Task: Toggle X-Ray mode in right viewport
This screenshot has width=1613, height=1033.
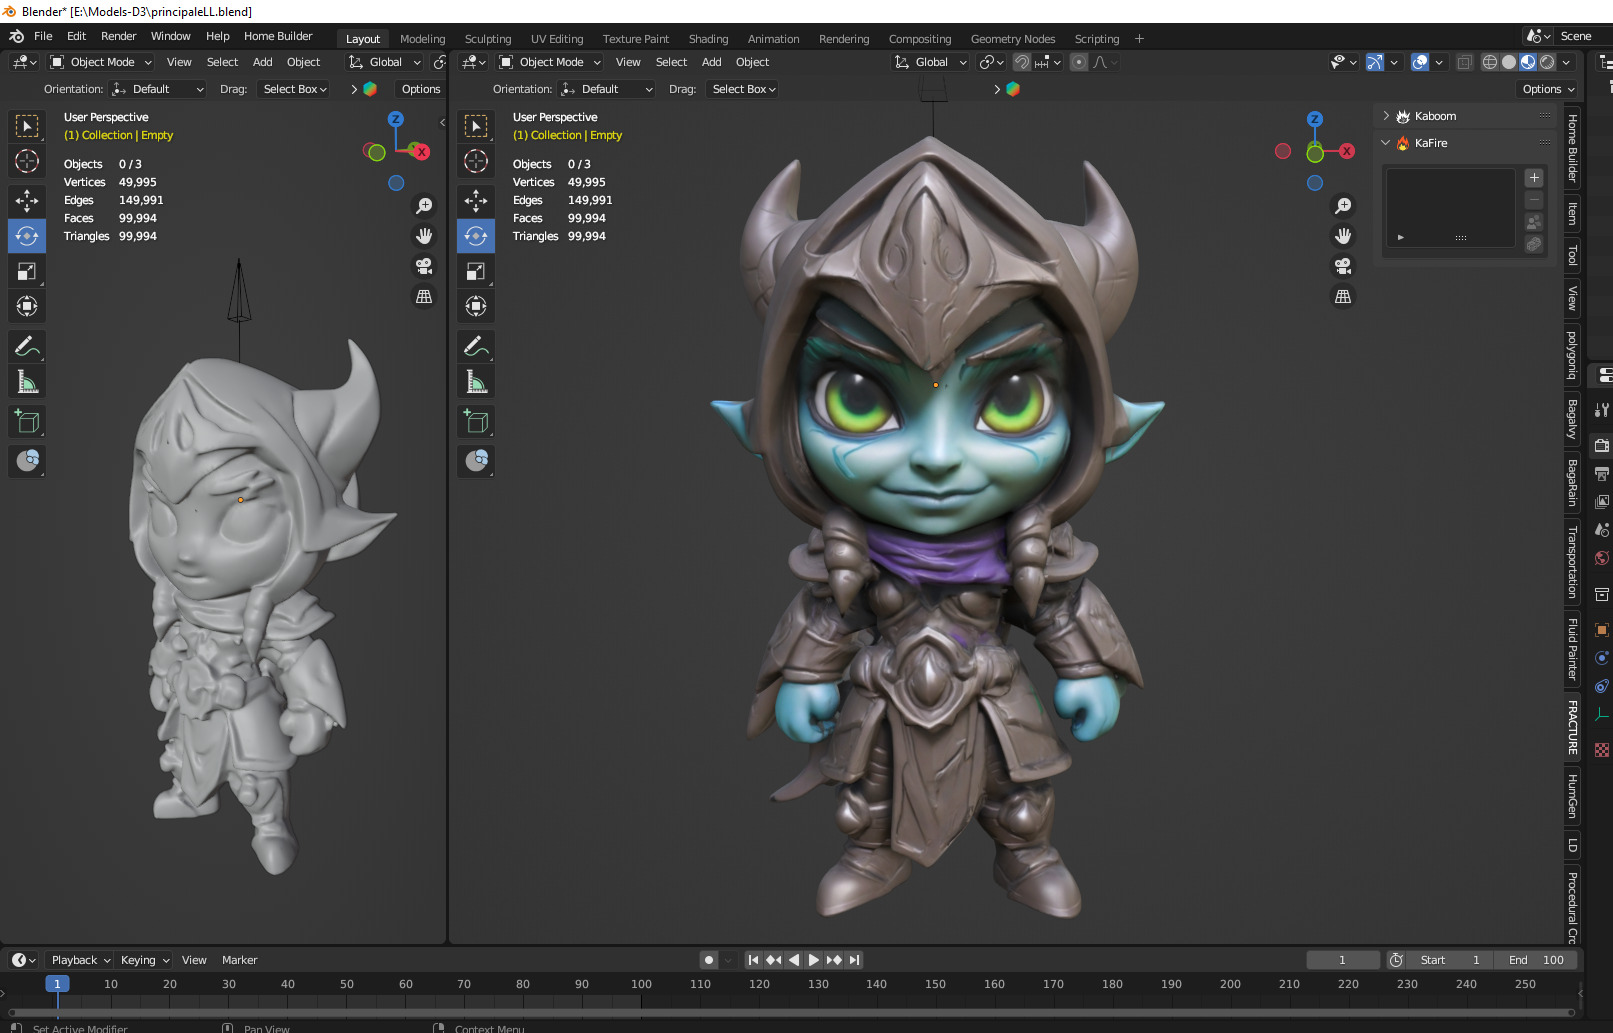Action: click(x=1464, y=62)
